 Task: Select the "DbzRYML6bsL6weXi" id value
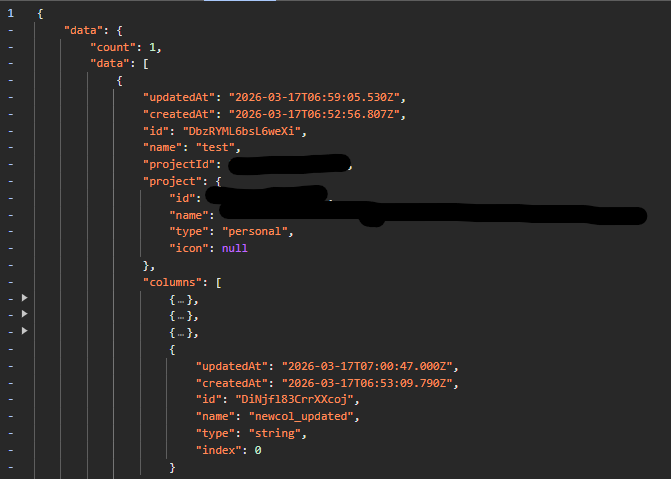coord(242,131)
